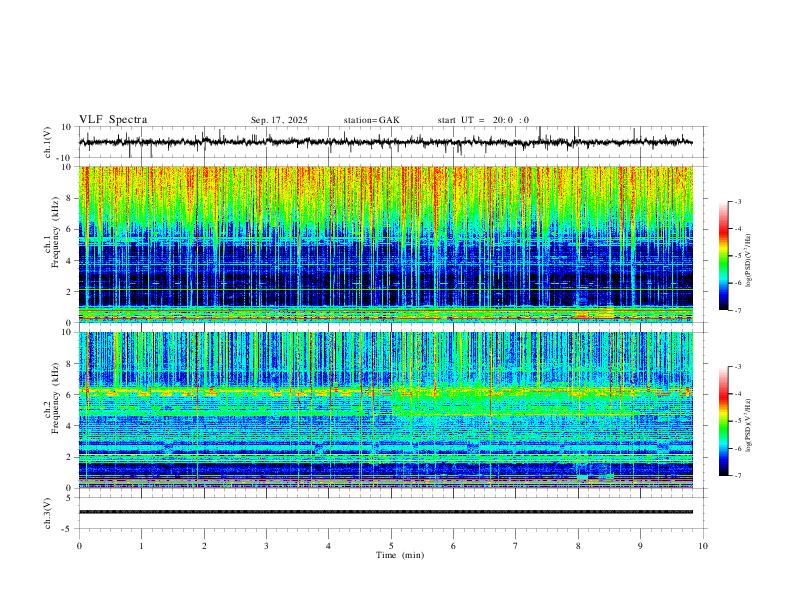Click the 'ch.3(V)' axis label
The height and width of the screenshot is (612, 792).
(48, 513)
